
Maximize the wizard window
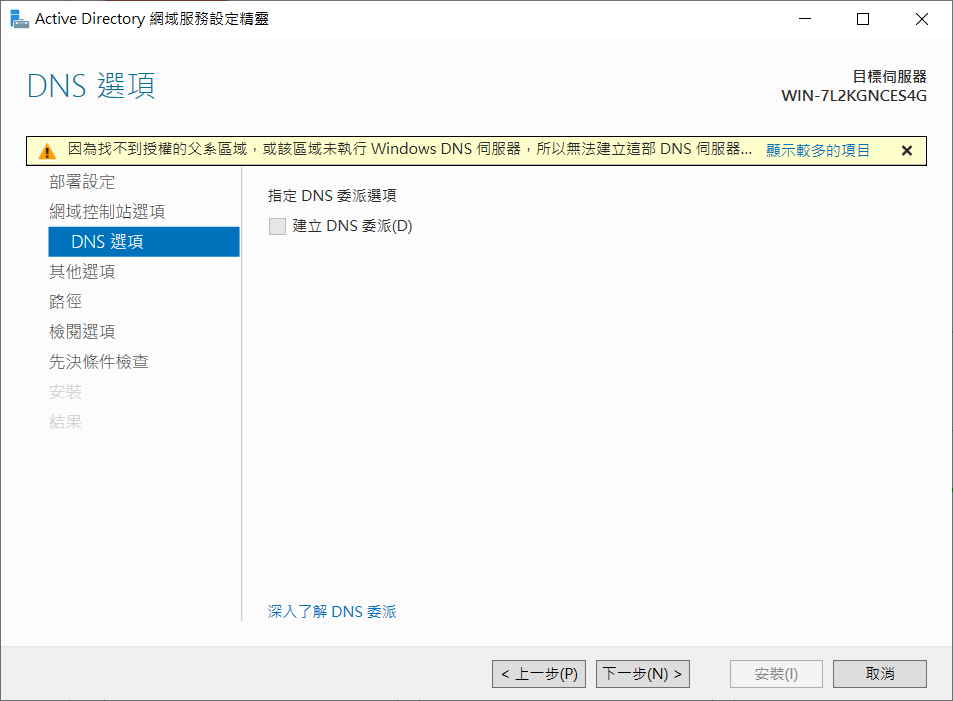click(x=863, y=19)
